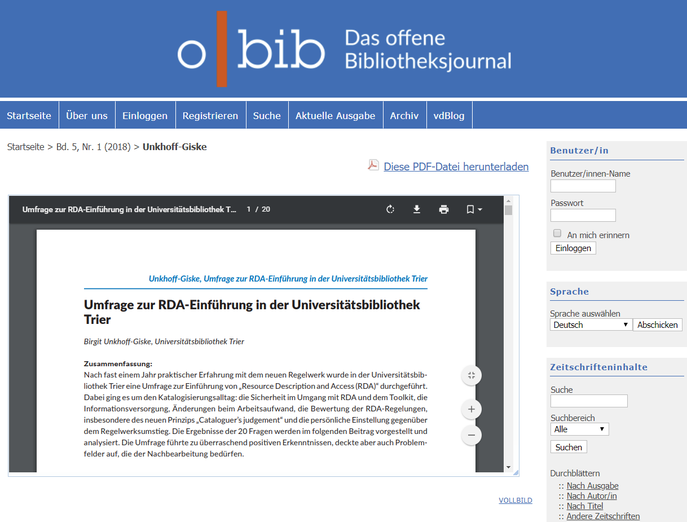Open Suche in navigation bar
687x522 pixels.
(267, 116)
